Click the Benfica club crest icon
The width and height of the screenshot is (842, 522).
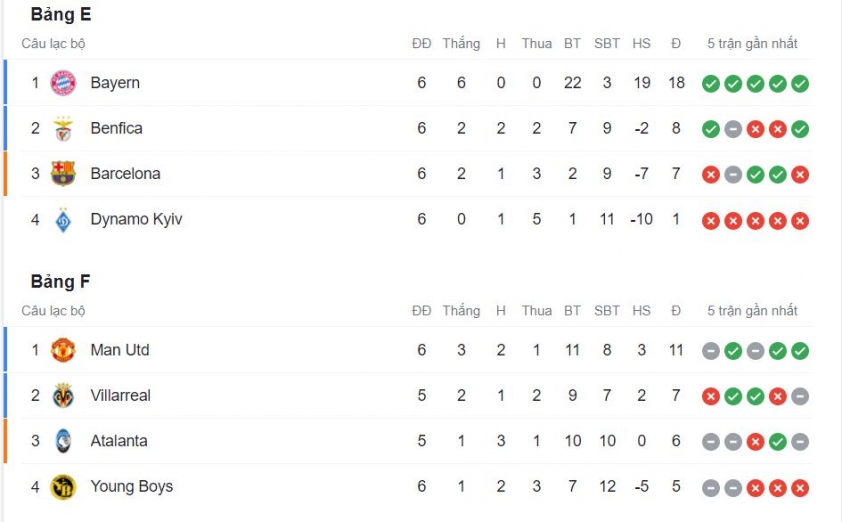point(63,129)
